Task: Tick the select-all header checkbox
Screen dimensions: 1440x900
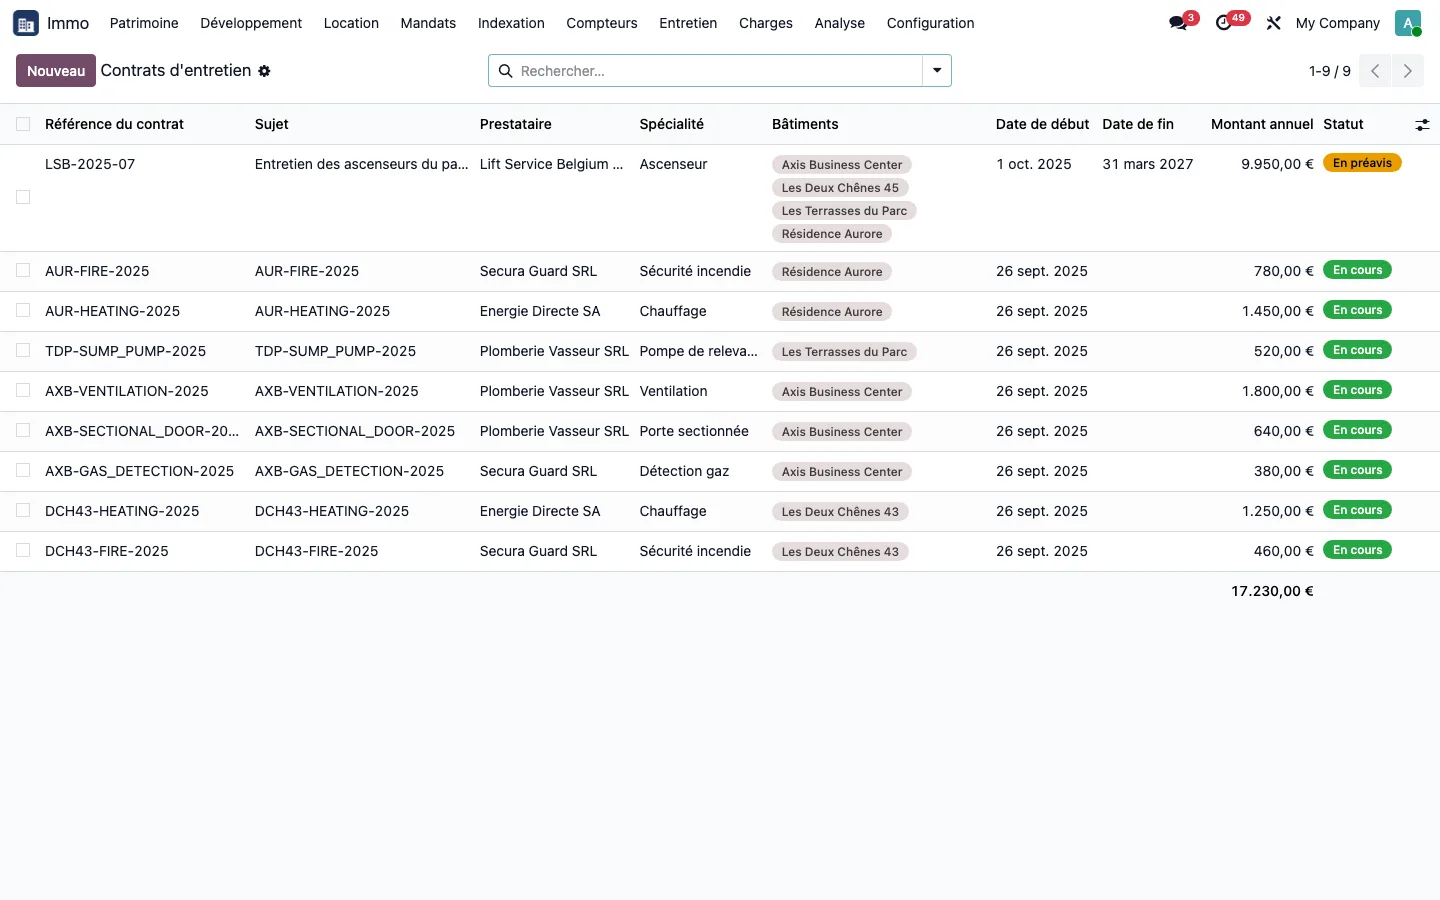Action: (x=23, y=124)
